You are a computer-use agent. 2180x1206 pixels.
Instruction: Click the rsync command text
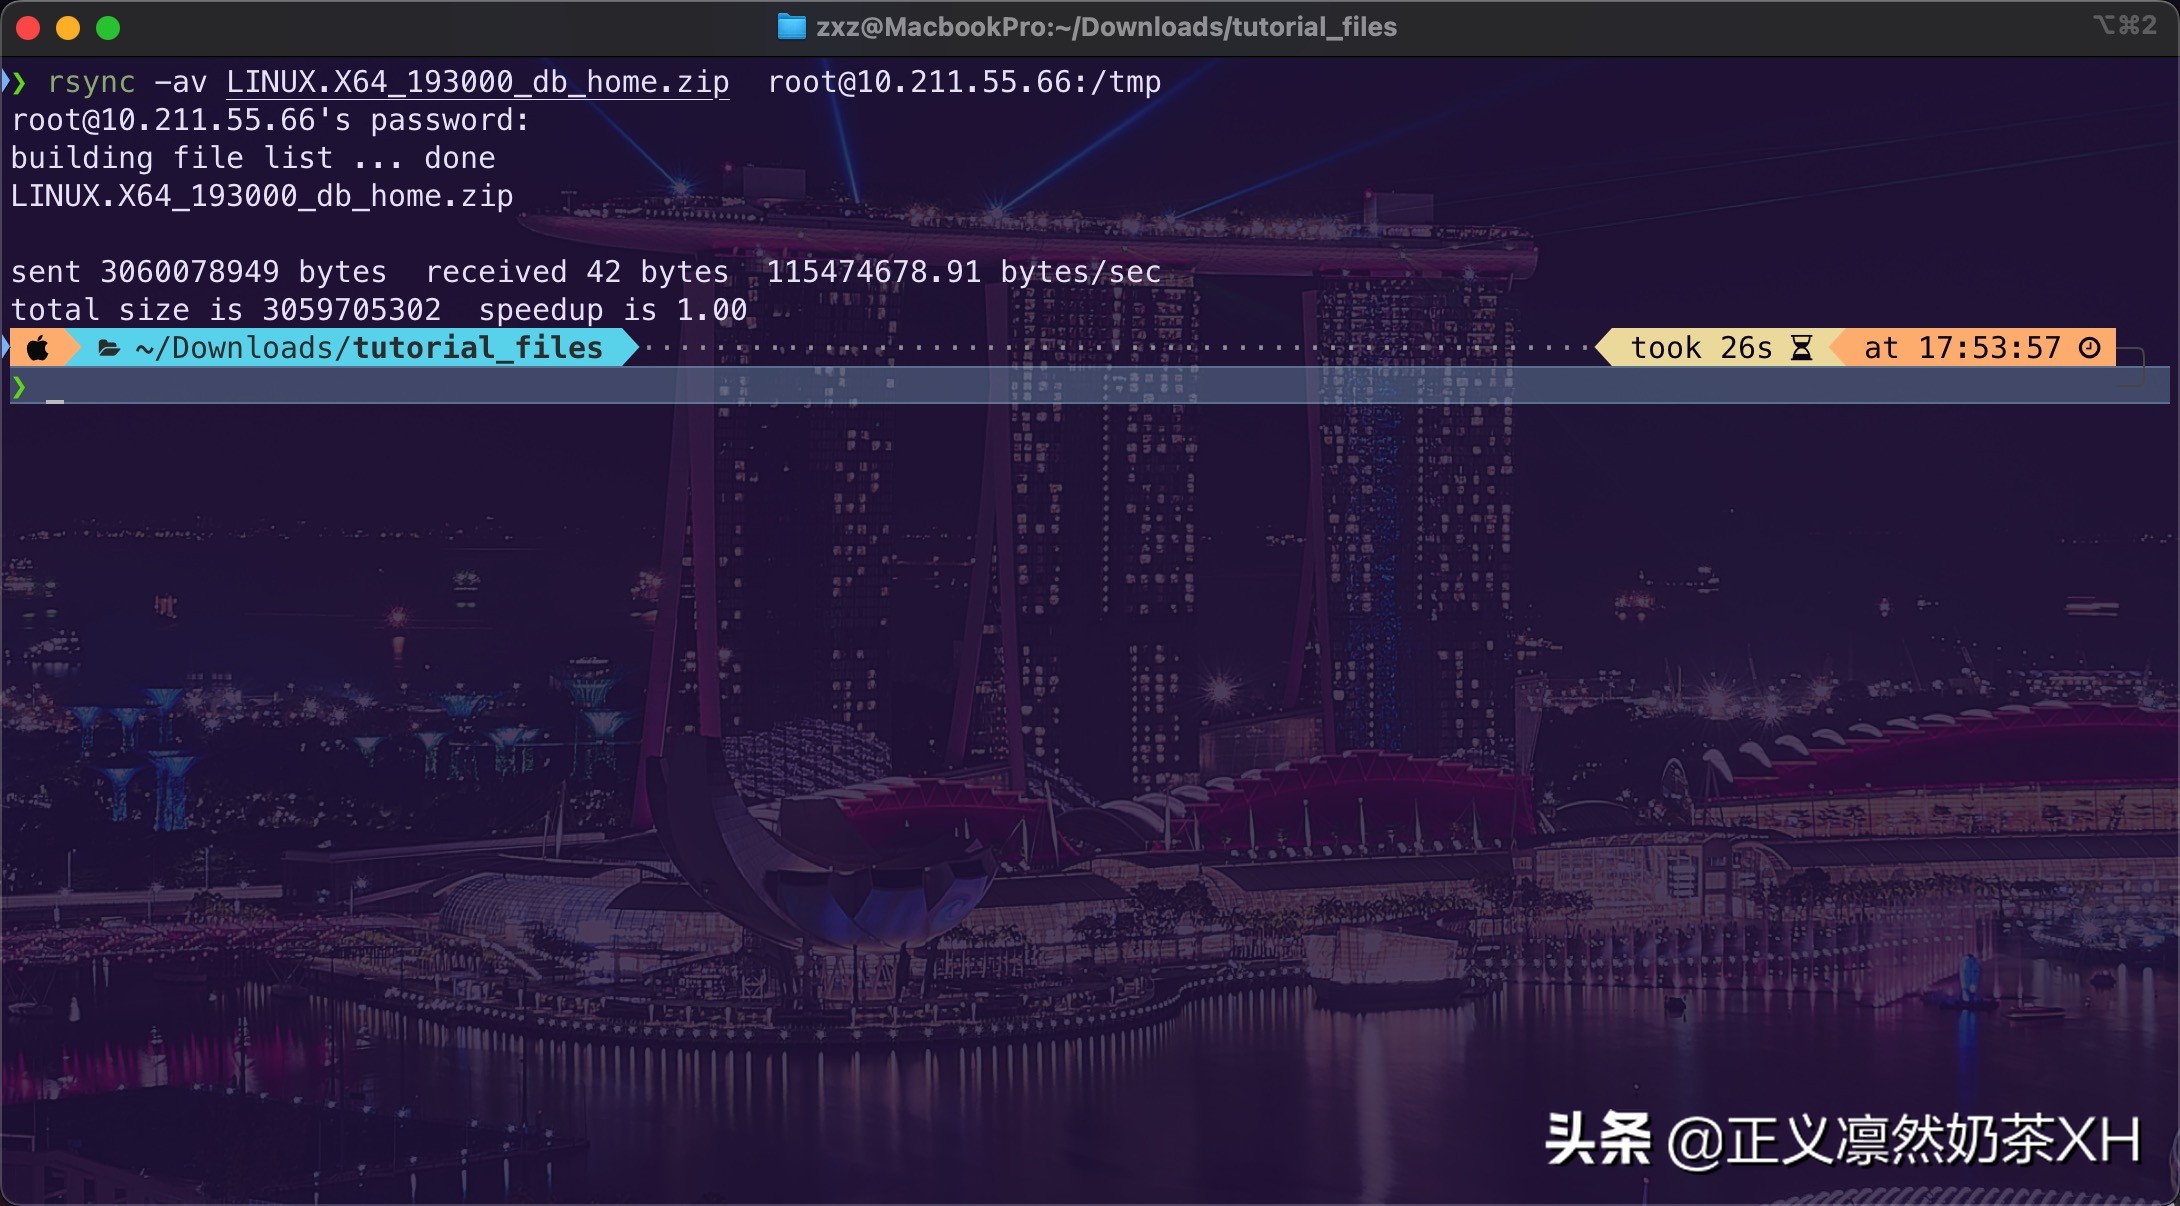coord(91,82)
